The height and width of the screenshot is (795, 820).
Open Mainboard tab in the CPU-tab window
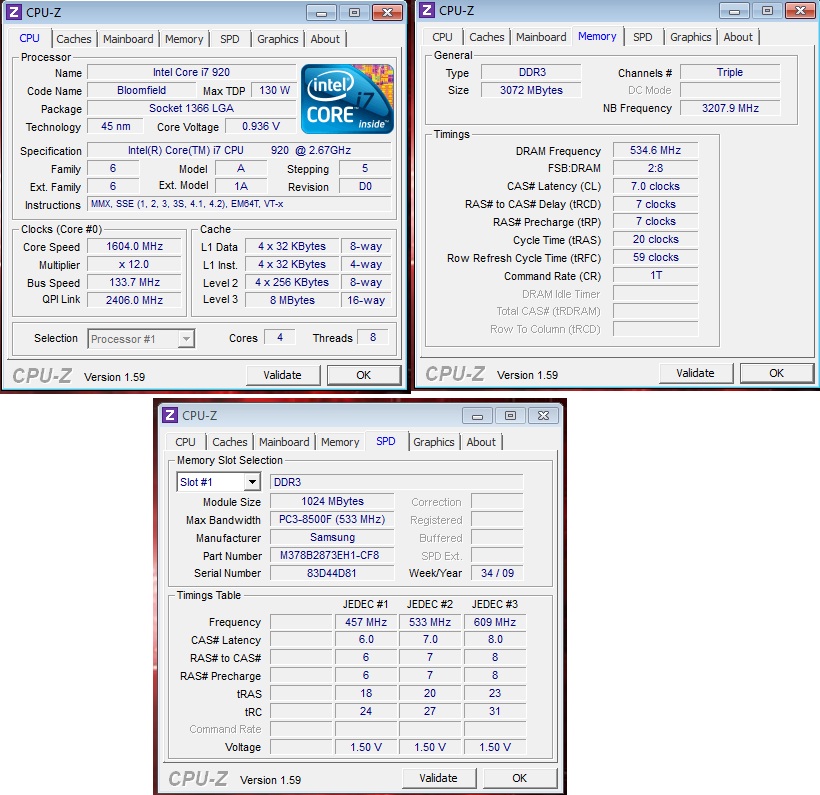tap(128, 39)
